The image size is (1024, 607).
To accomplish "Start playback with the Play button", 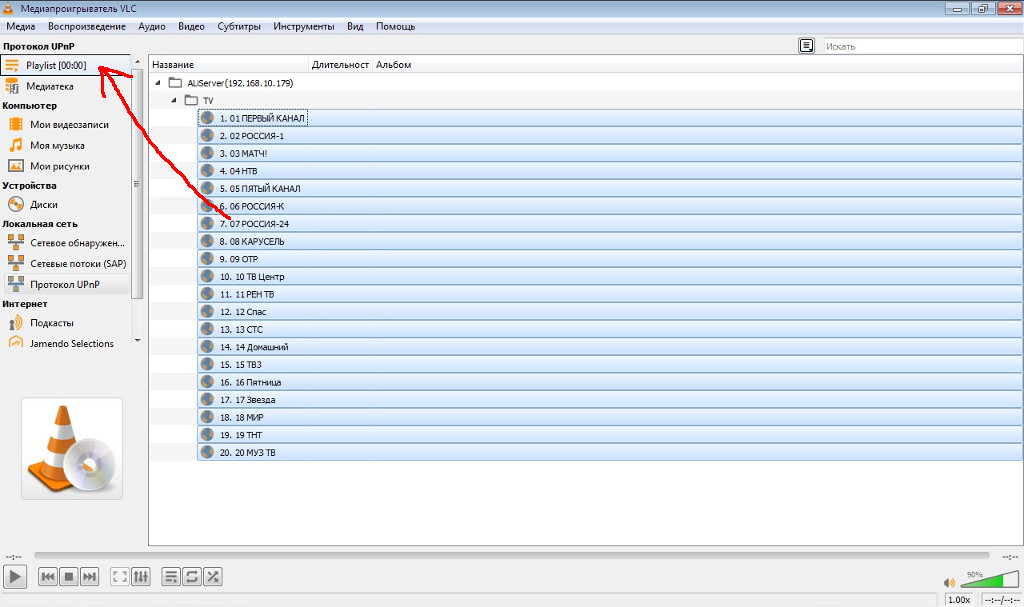I will [14, 577].
